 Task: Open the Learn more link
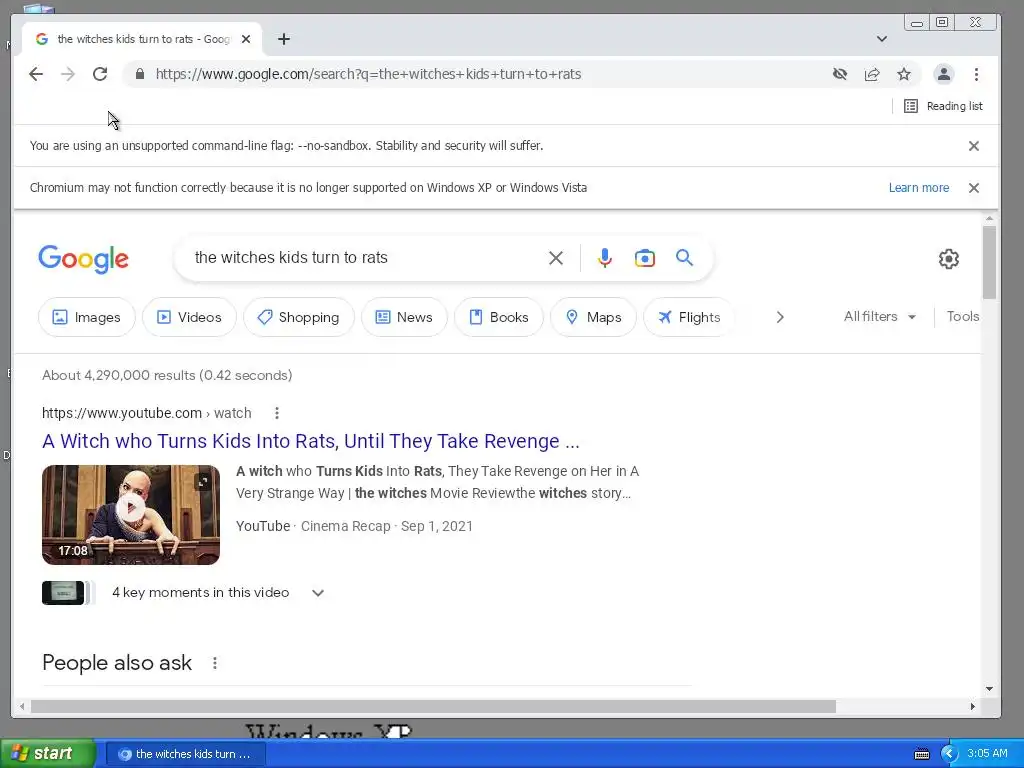(x=919, y=188)
